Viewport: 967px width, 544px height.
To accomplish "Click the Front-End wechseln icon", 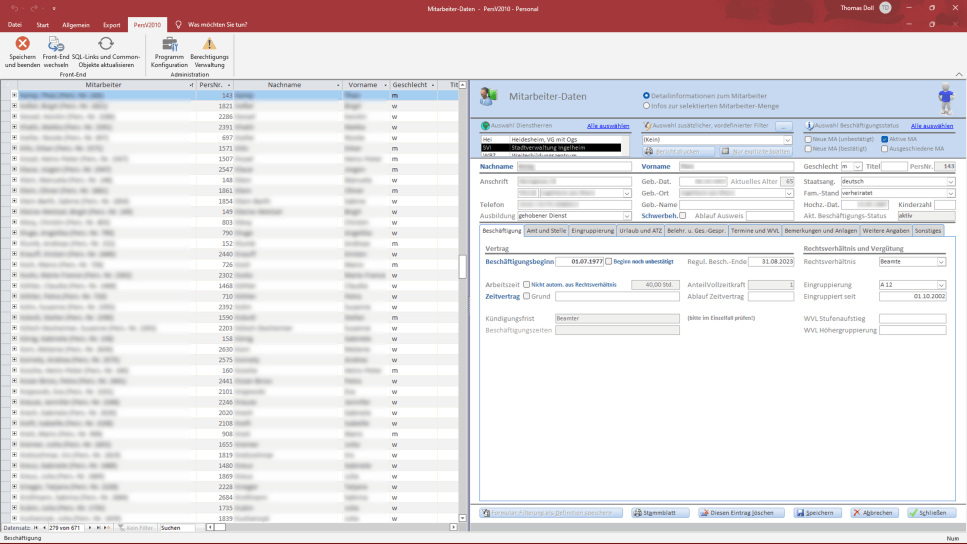I will pos(56,45).
